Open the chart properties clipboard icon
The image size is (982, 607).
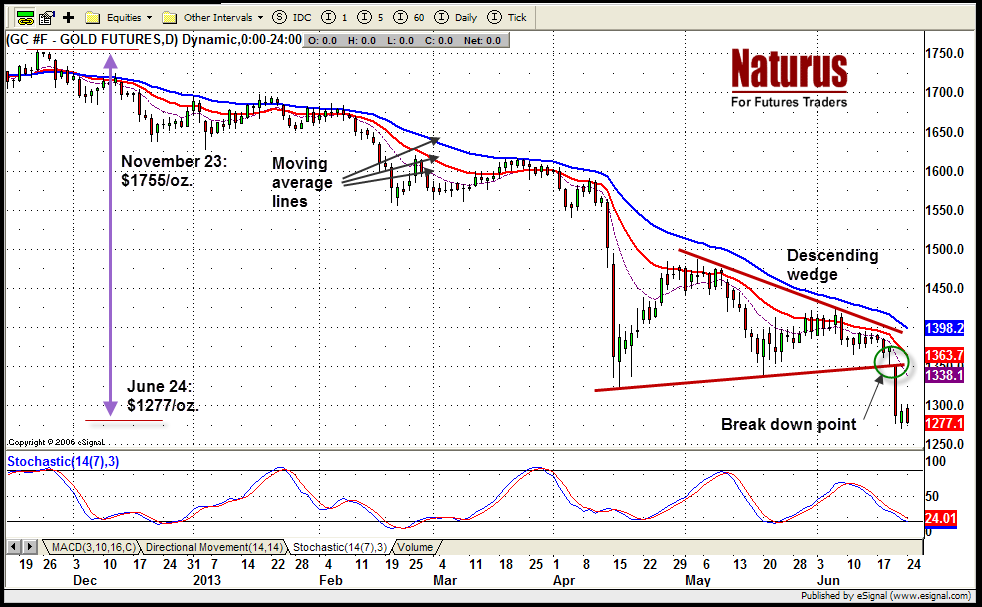(46, 17)
